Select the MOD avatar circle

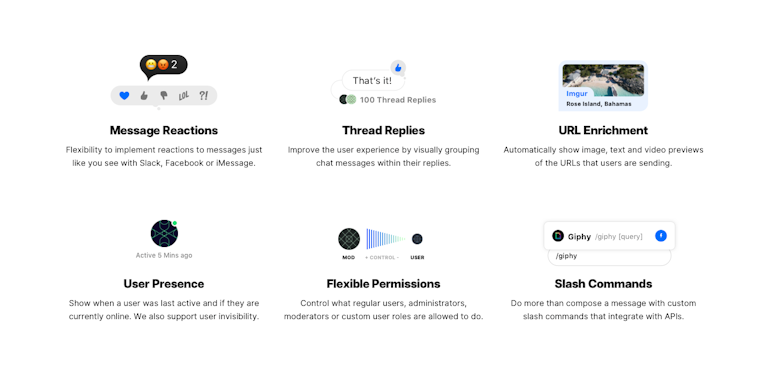click(x=349, y=239)
